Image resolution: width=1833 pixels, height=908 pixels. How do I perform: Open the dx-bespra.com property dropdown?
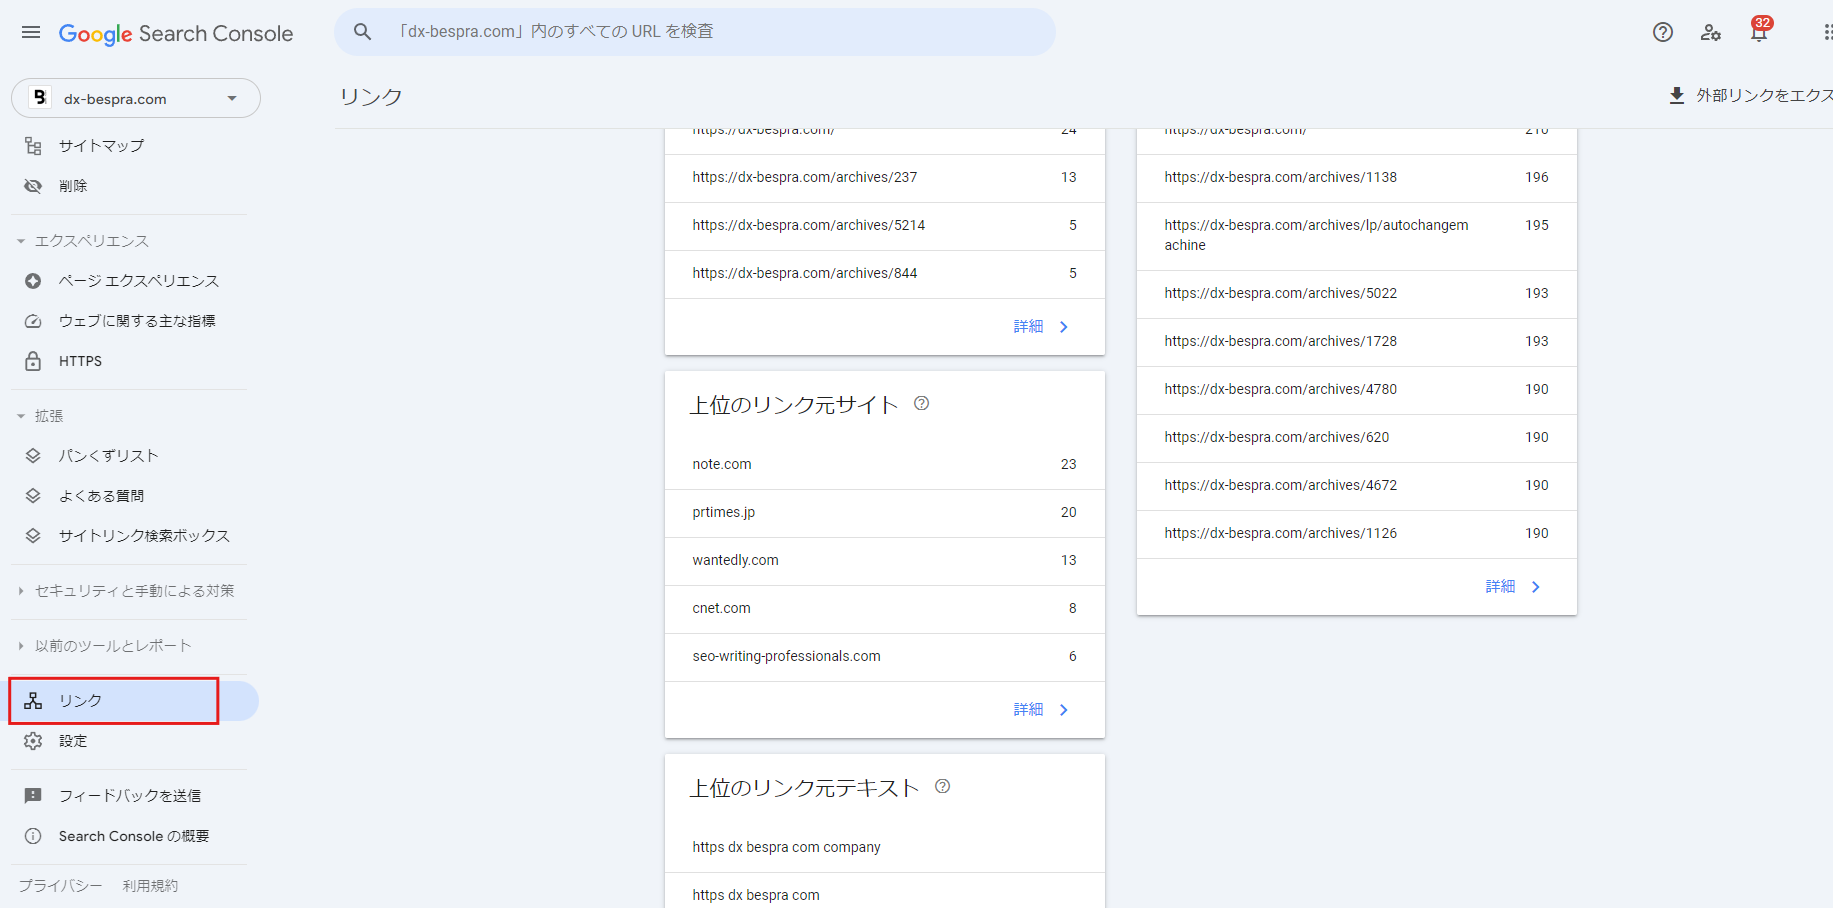[136, 98]
